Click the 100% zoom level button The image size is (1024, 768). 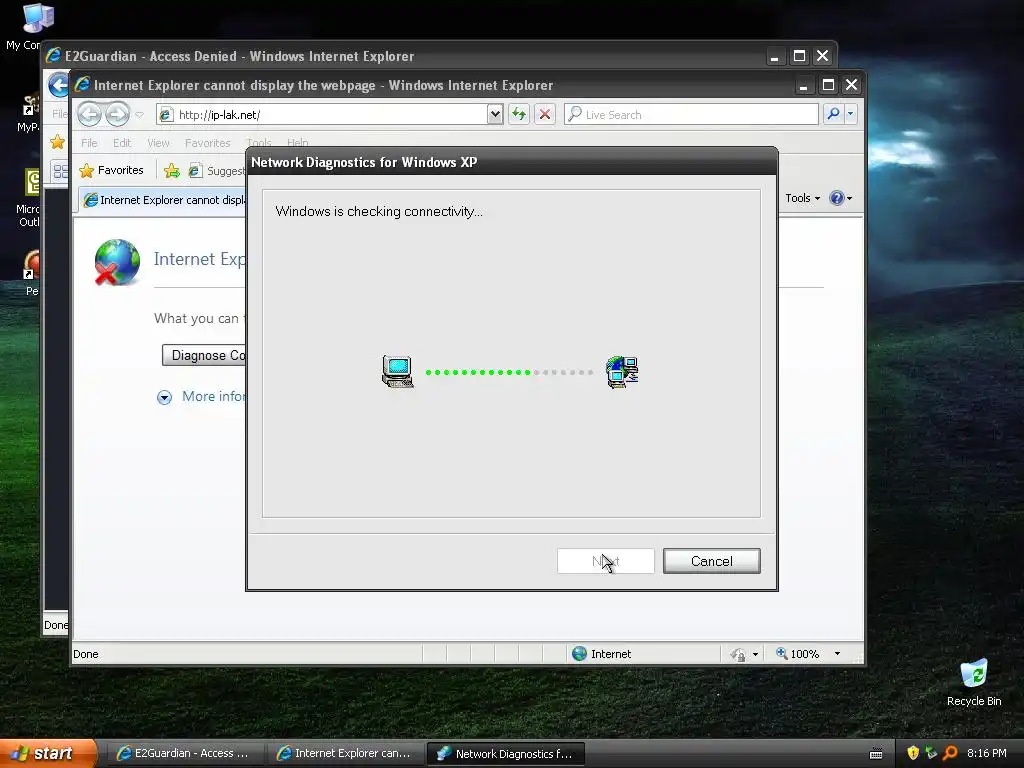coord(797,654)
